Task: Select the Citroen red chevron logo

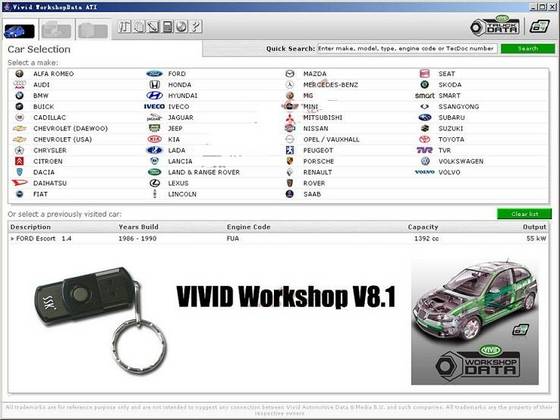Action: [x=19, y=161]
